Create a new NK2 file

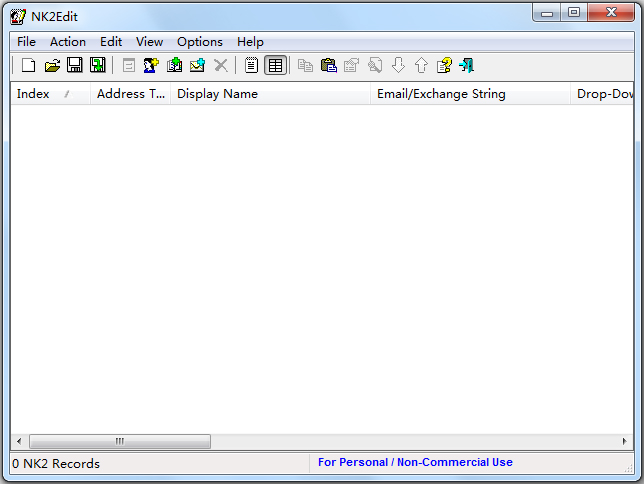[28, 65]
